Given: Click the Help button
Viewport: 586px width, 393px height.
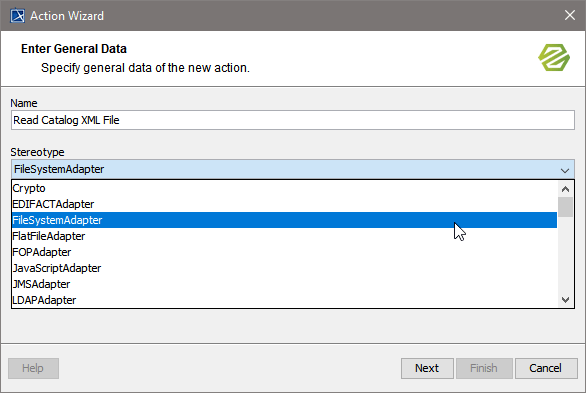Looking at the screenshot, I should point(33,368).
